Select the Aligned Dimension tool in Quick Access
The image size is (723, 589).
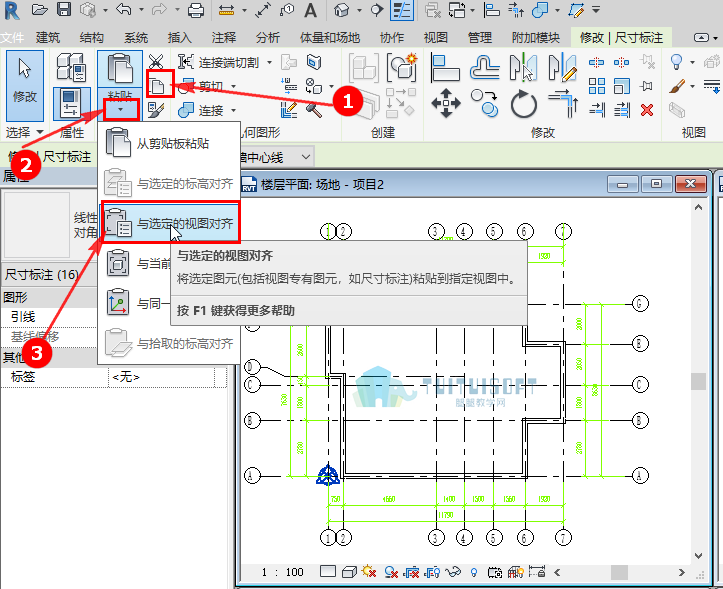coord(263,10)
